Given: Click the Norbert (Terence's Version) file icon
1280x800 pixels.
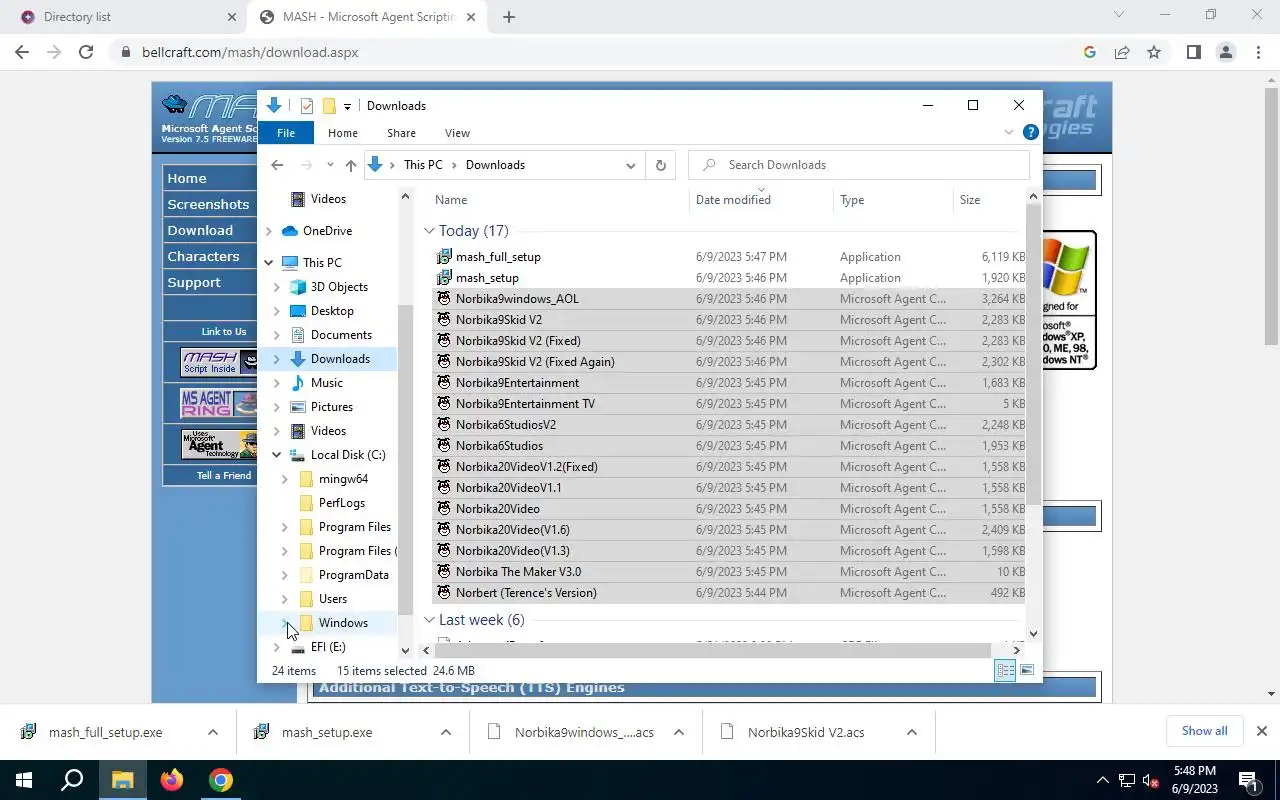Looking at the screenshot, I should pyautogui.click(x=444, y=593).
